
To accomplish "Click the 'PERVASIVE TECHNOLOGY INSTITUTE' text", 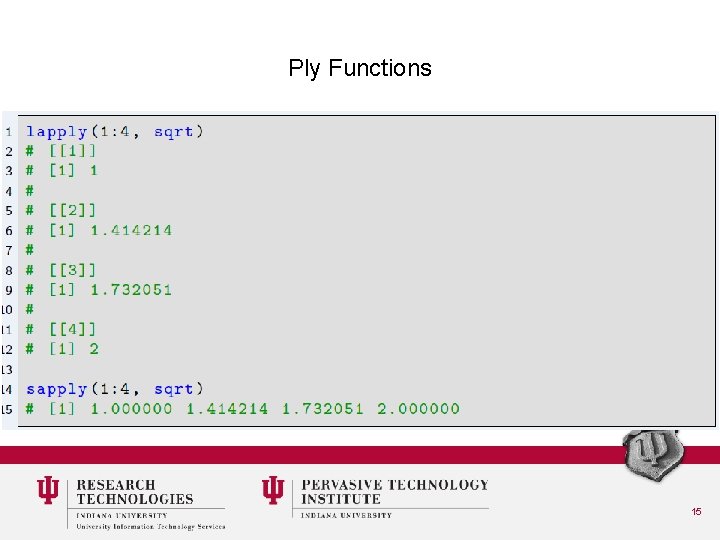I will pos(395,492).
